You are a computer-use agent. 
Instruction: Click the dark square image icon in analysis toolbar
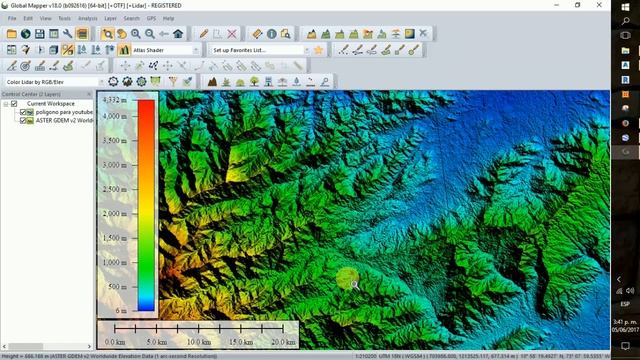tap(409, 34)
